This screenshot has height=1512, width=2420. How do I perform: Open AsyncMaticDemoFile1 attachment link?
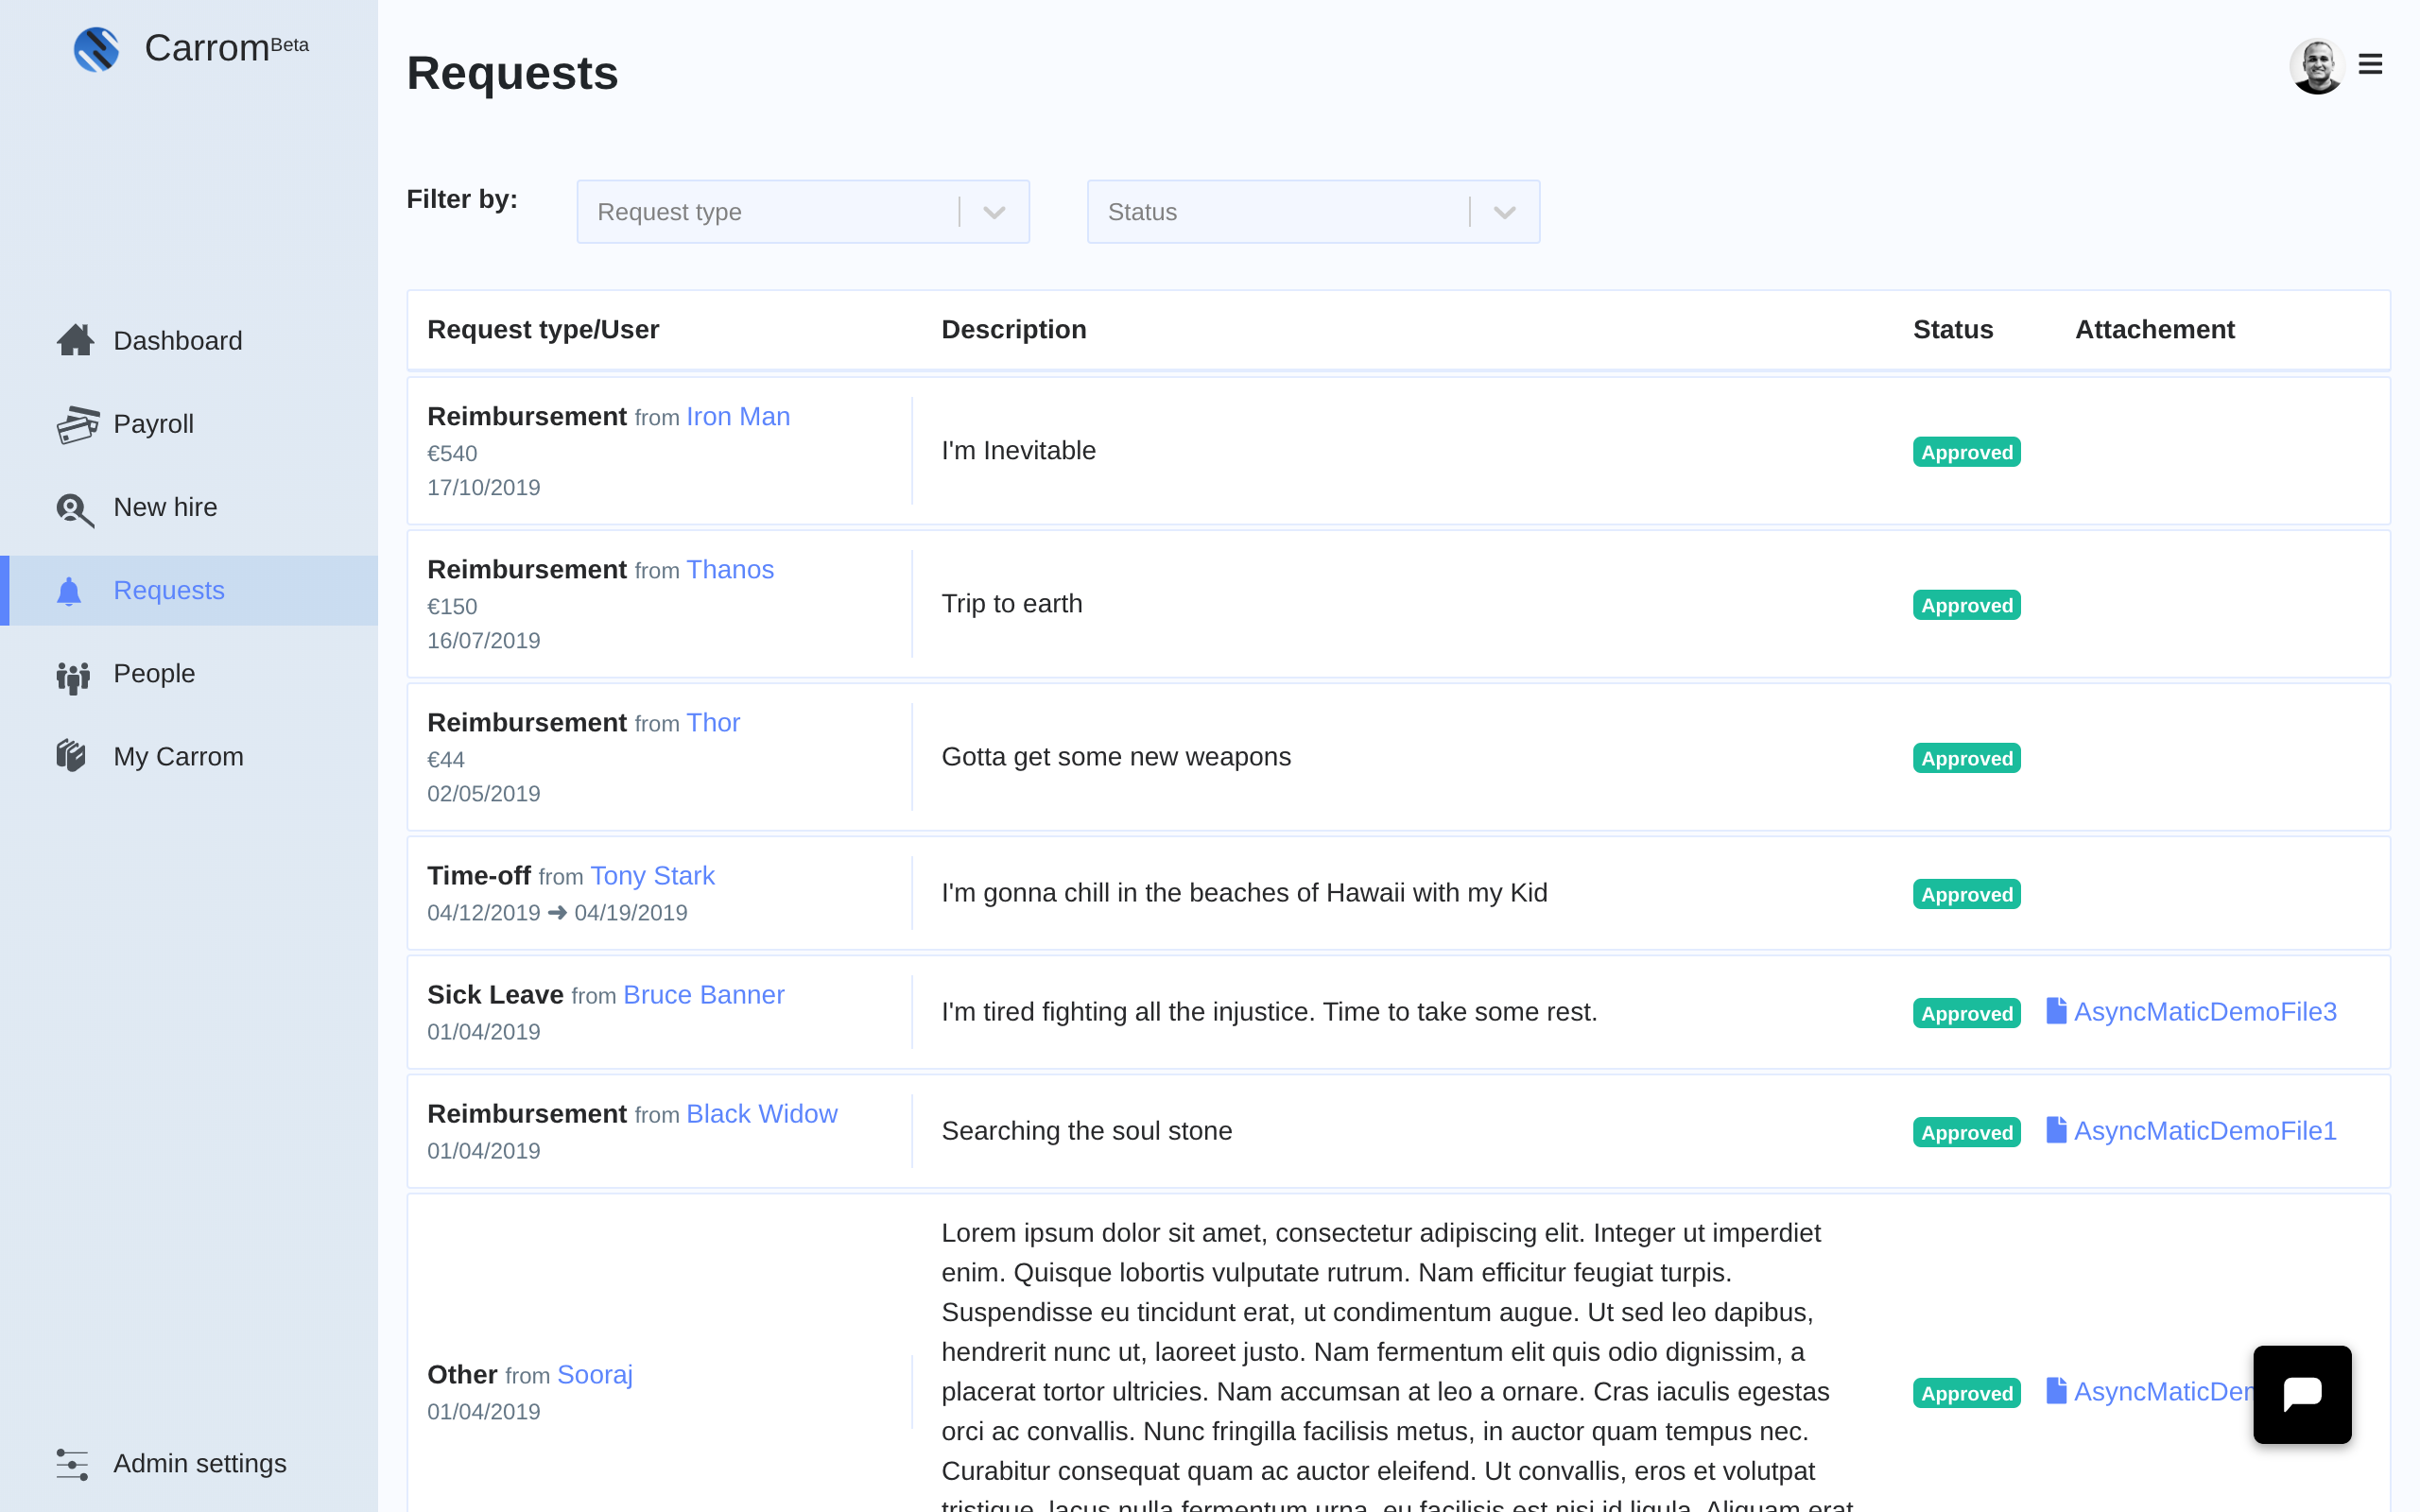coord(2204,1131)
